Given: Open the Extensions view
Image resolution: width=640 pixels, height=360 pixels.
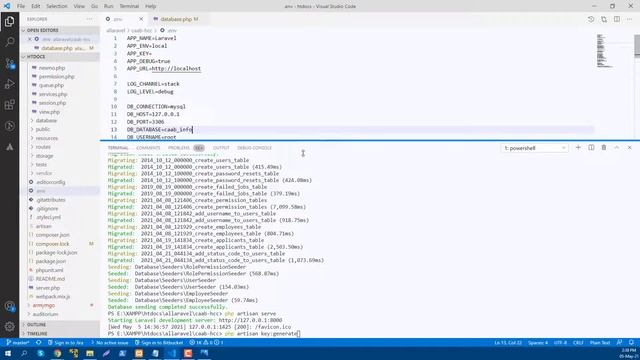Looking at the screenshot, I should point(9,105).
